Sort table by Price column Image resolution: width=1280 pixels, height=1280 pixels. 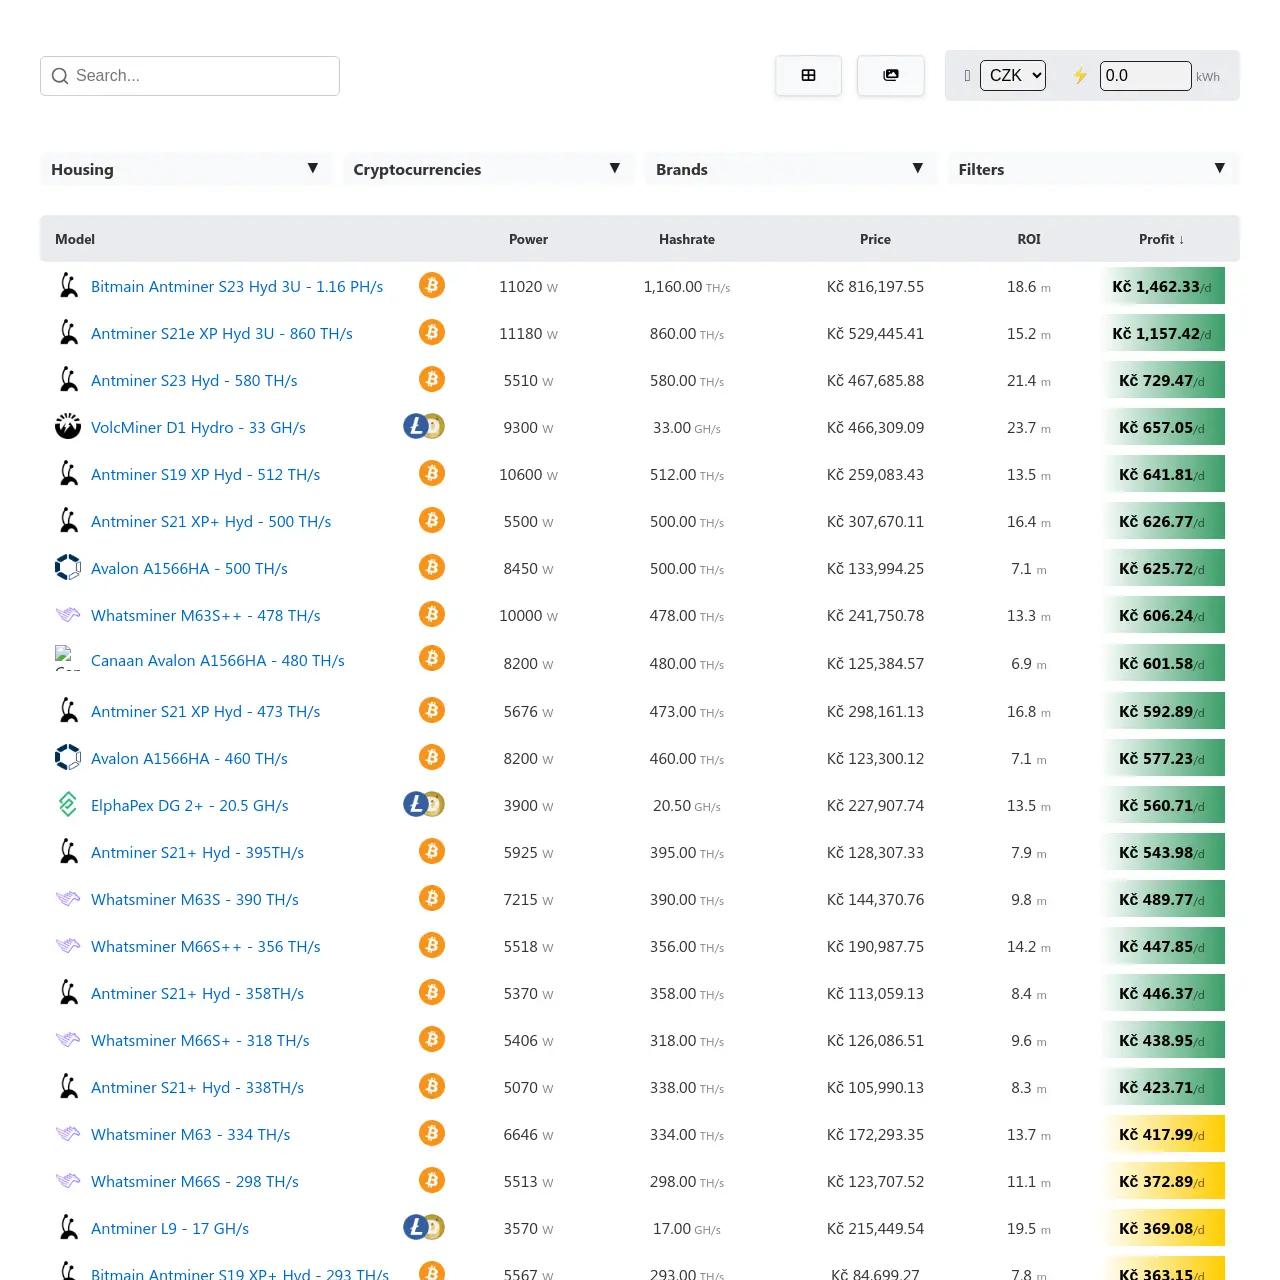875,239
